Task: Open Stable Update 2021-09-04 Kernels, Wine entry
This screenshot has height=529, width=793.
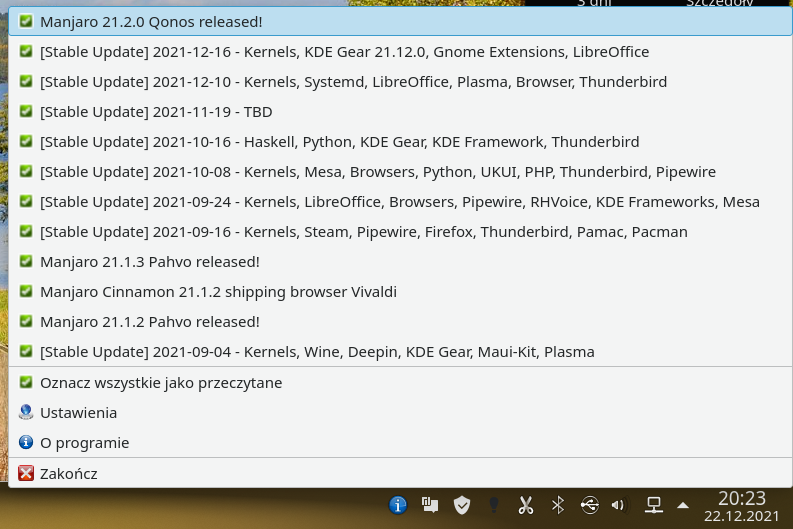Action: pyautogui.click(x=401, y=351)
